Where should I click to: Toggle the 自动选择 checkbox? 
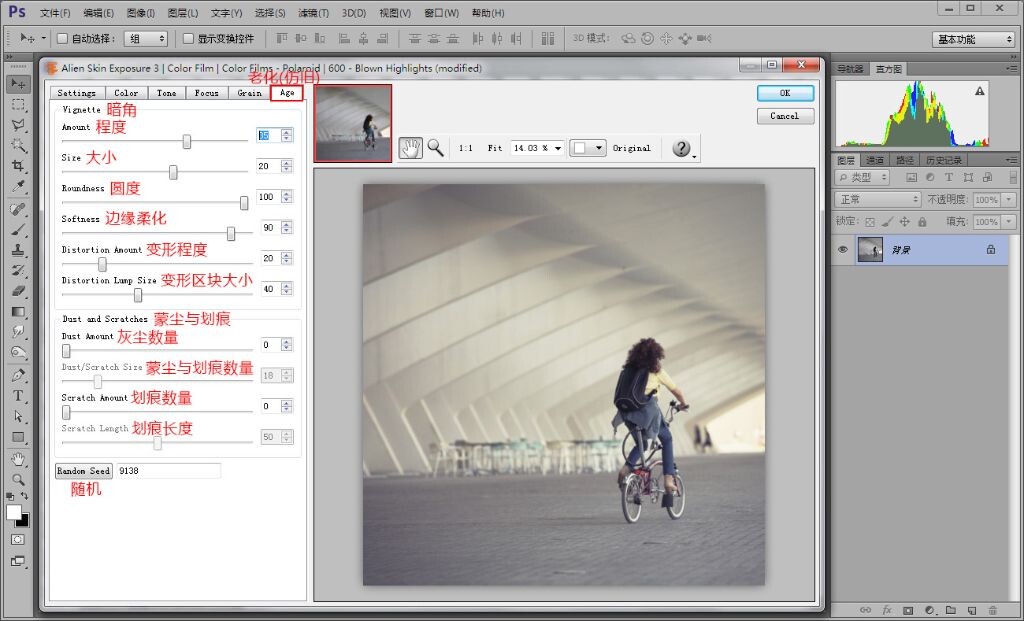[x=63, y=39]
